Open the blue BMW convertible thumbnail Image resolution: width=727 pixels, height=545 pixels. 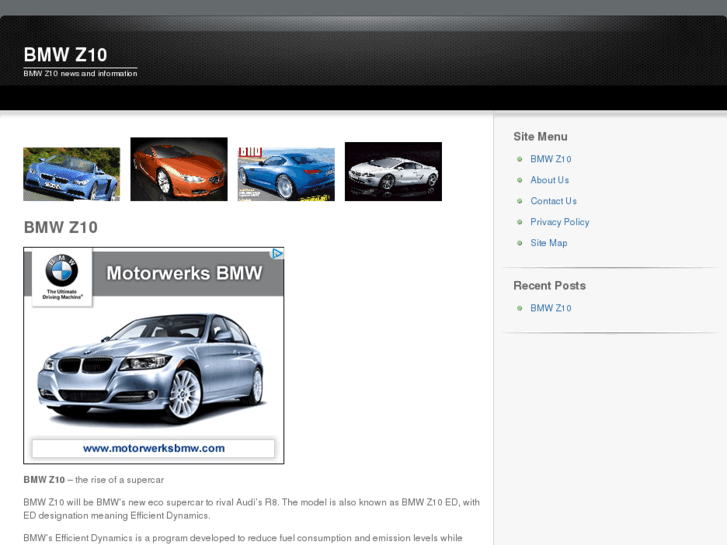tap(71, 174)
